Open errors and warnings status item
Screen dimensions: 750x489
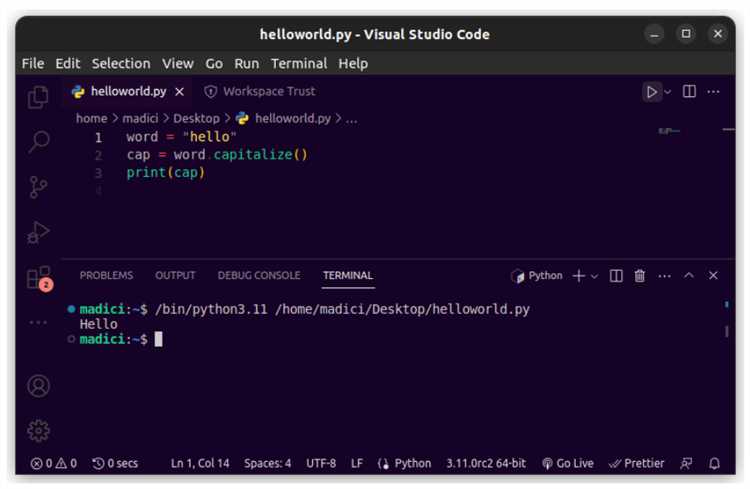click(54, 463)
